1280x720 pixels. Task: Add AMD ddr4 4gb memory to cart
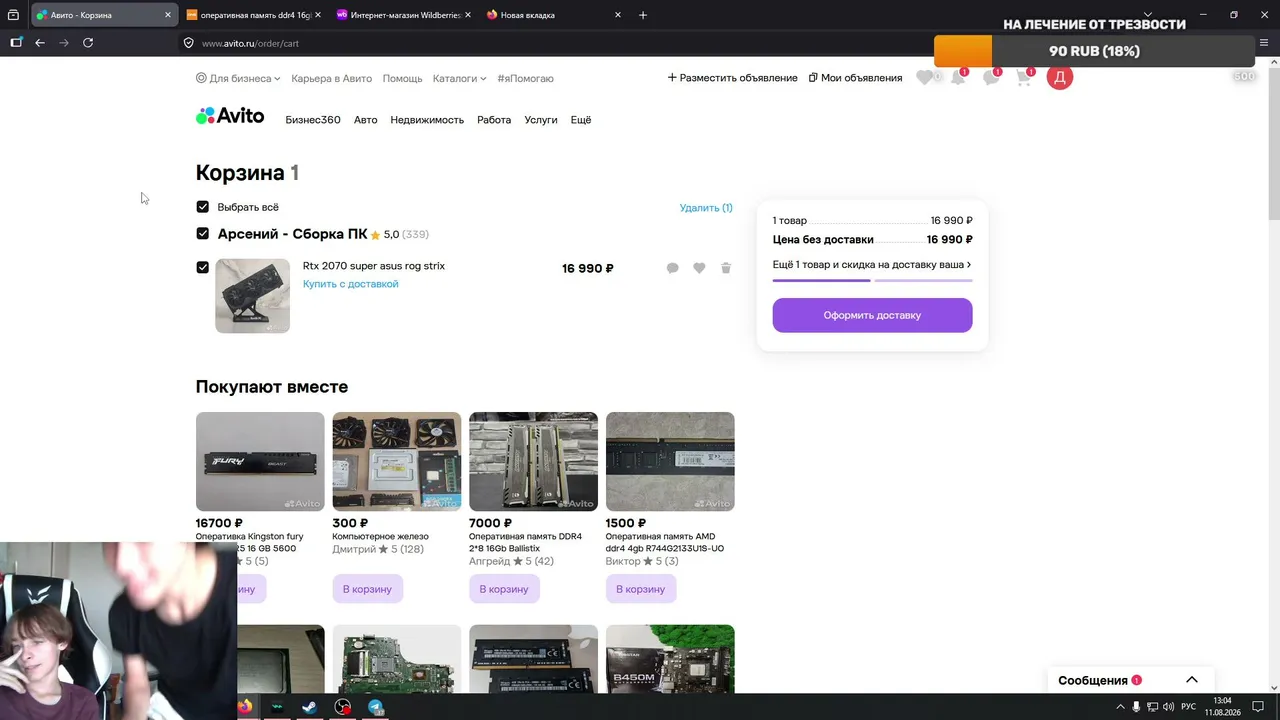tap(641, 589)
